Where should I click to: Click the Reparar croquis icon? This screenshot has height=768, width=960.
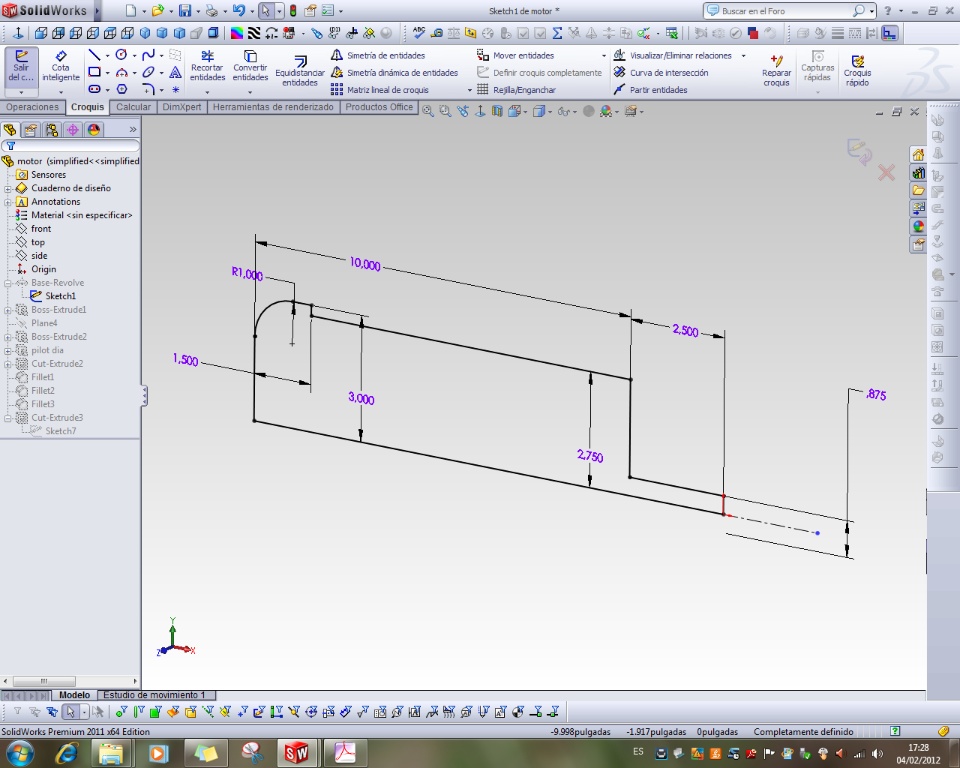[x=776, y=70]
